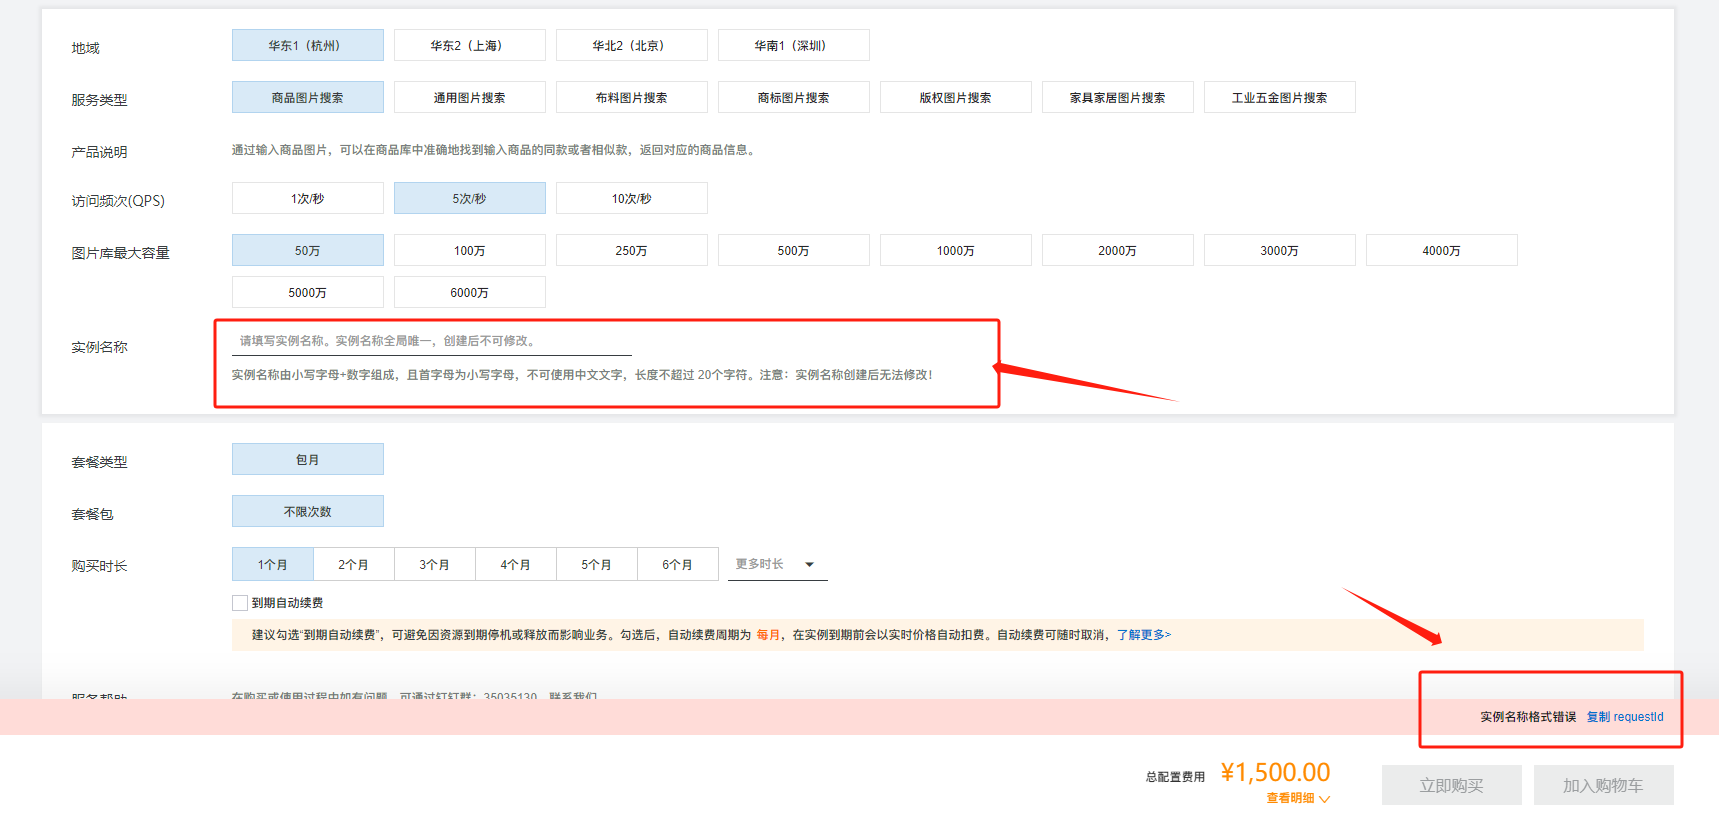
Task: Click the ¥1,500.00 total price
Action: [1275, 772]
